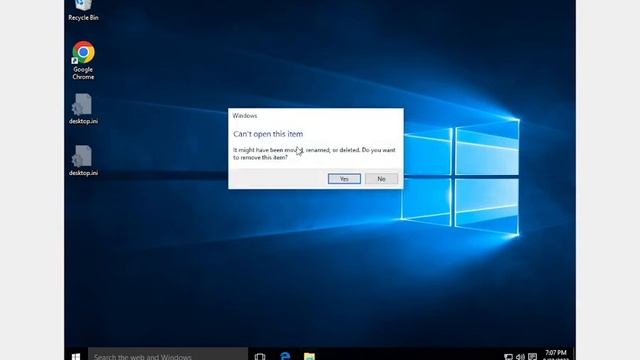640x360 pixels.
Task: Open File Explorer from the taskbar
Action: (309, 356)
